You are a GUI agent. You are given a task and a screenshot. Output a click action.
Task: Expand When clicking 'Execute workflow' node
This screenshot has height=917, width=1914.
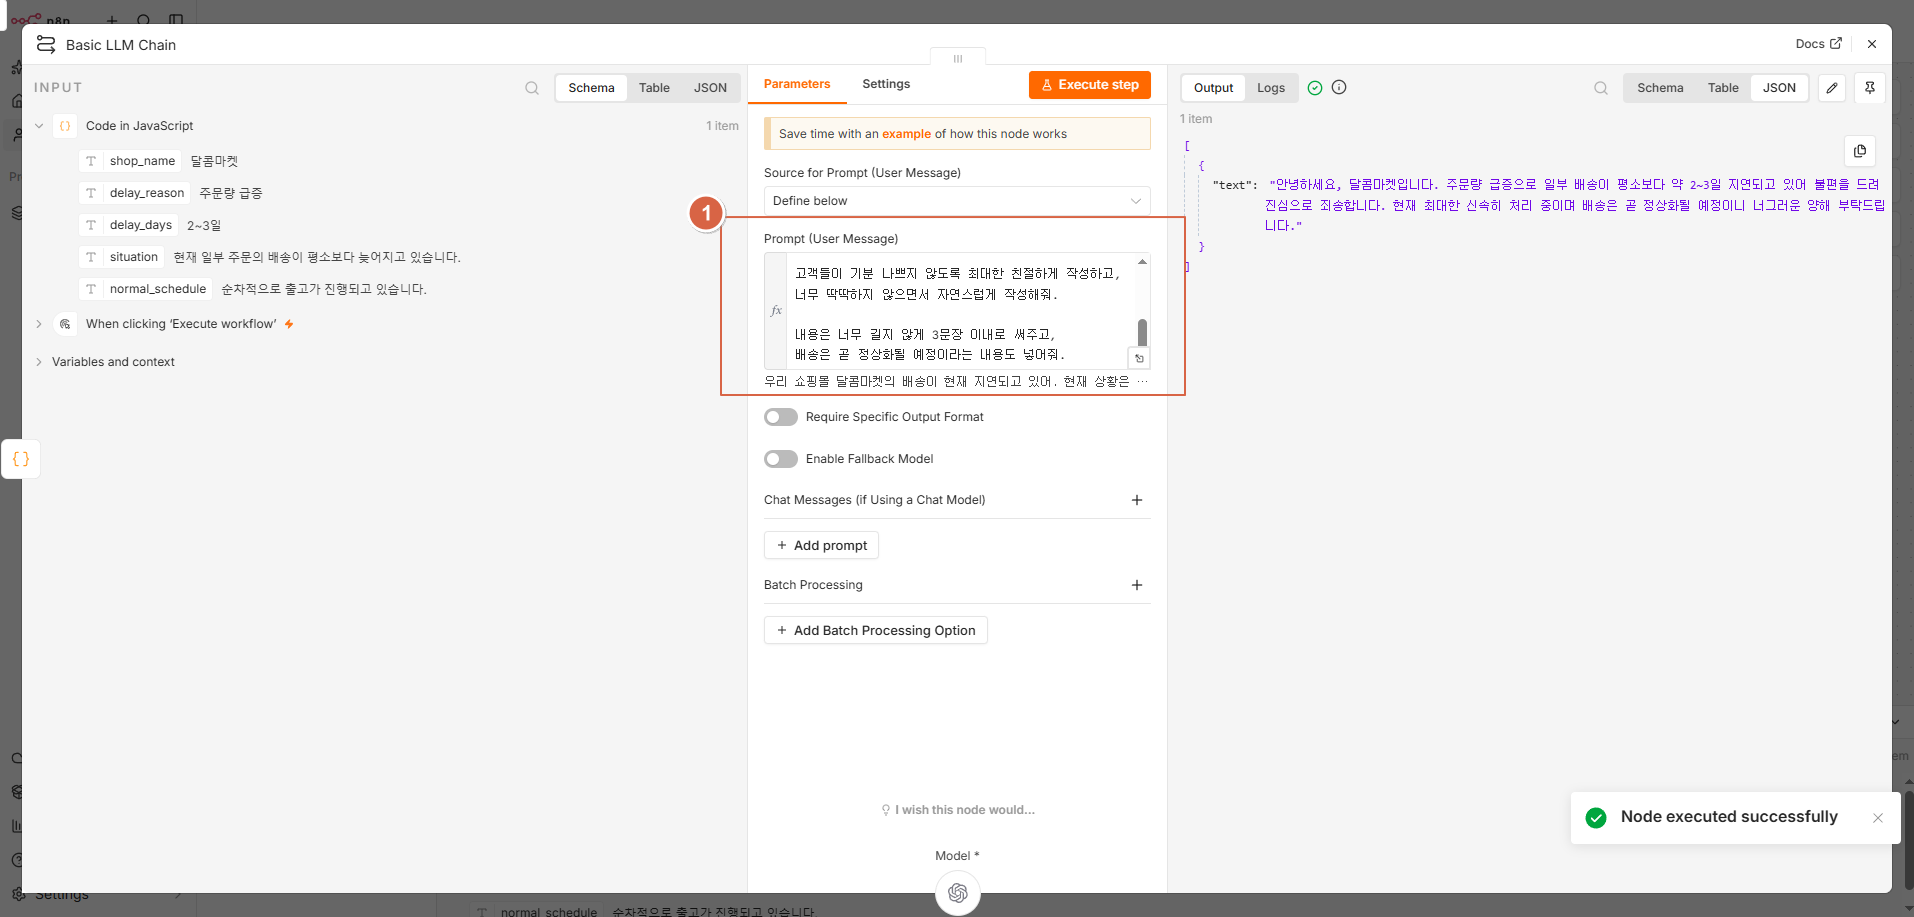(39, 324)
